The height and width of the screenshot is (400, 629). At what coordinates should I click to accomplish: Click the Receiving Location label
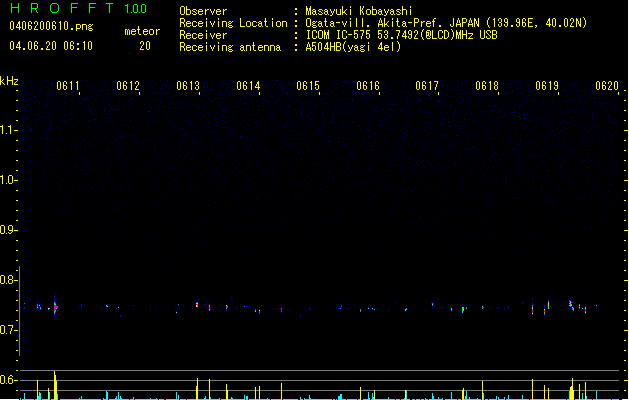(233, 23)
